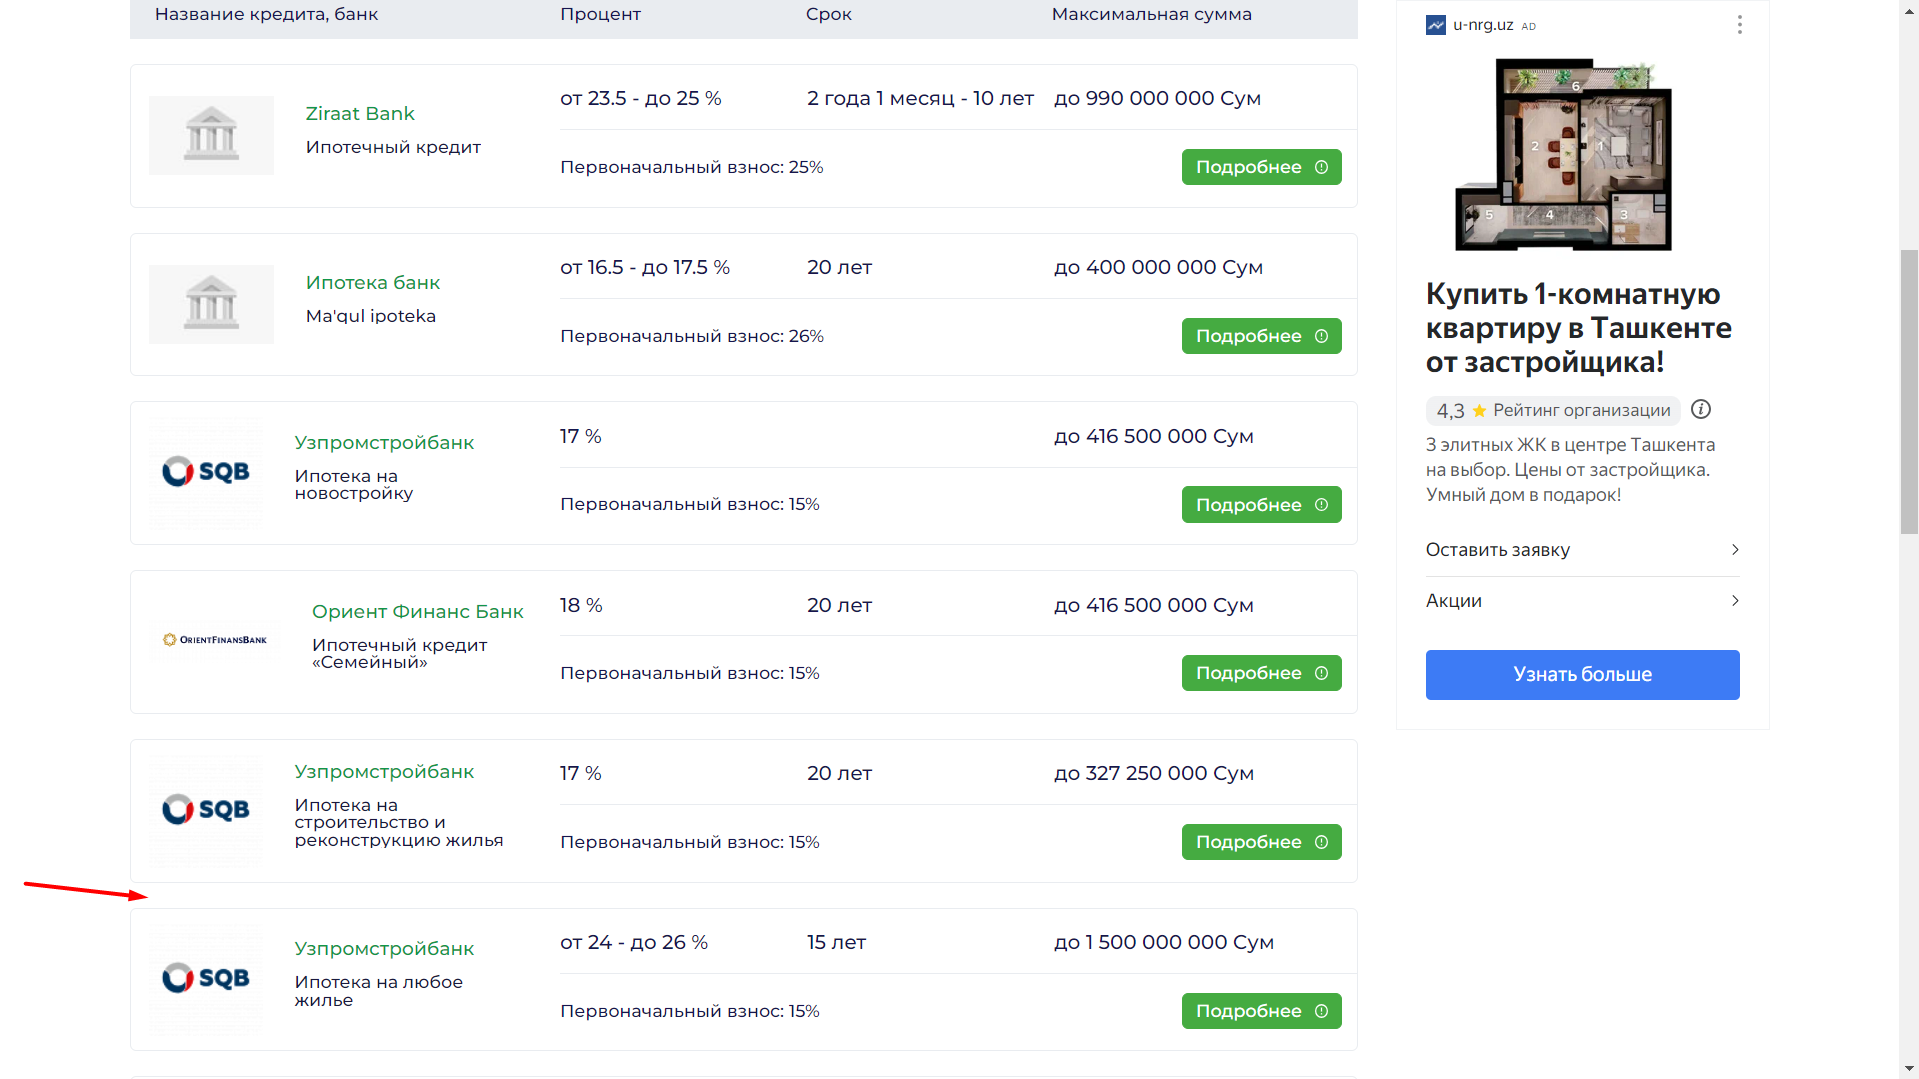Open the Ziraat Bank link
1919x1079 pixels.
[x=360, y=113]
